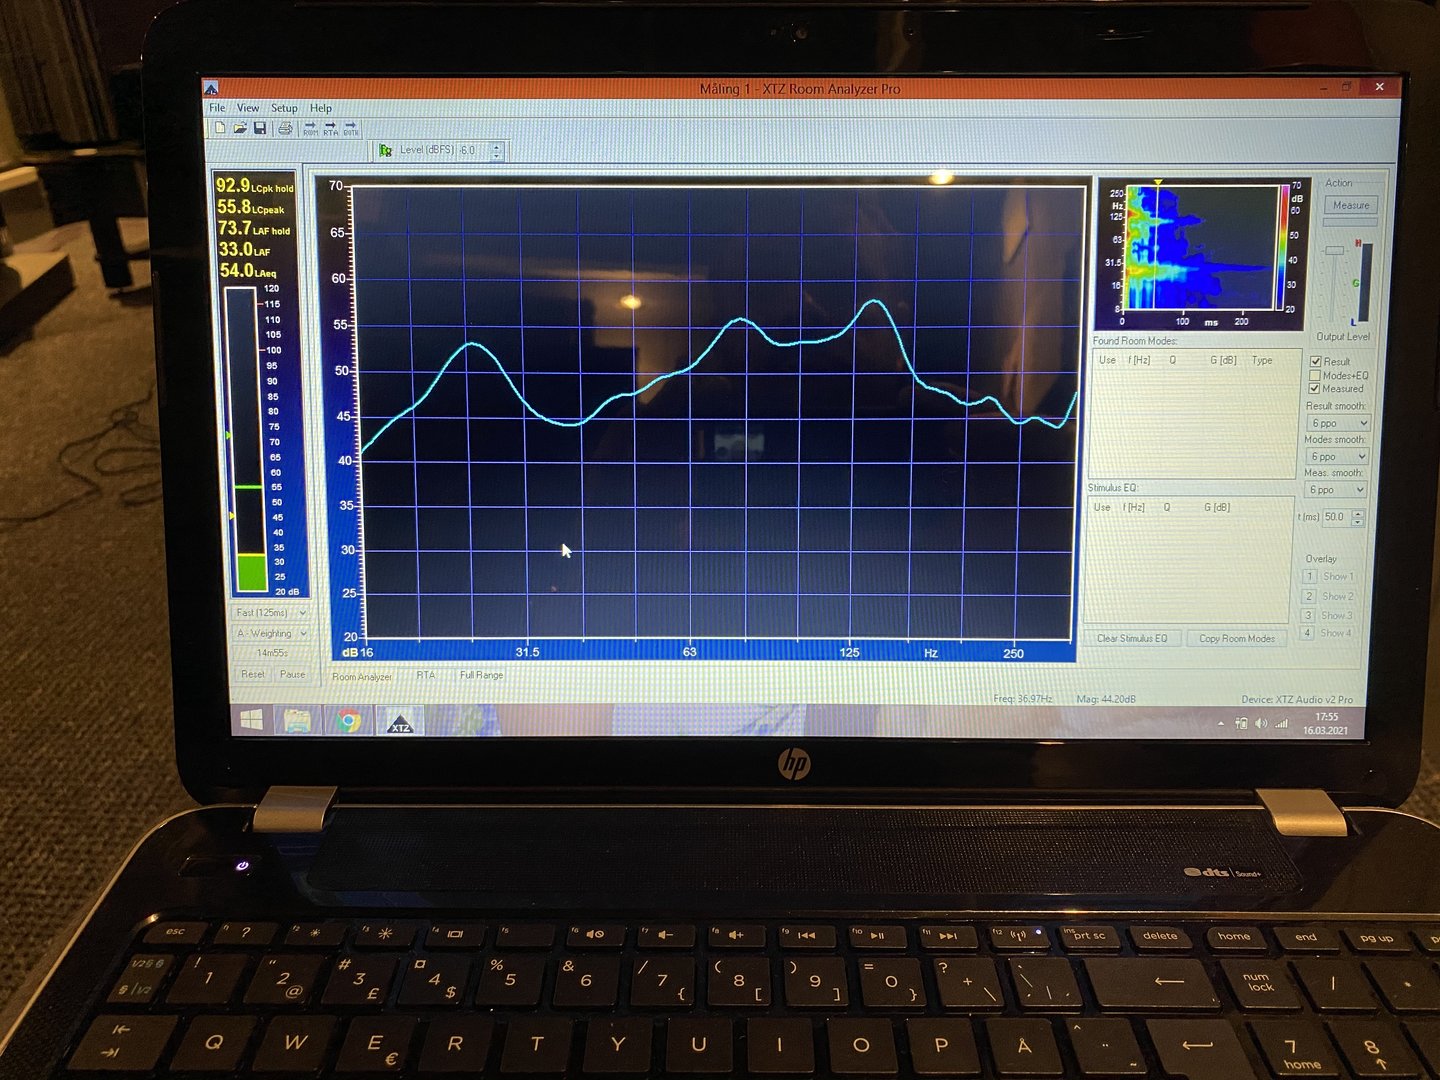Click the 92.9 LCpk hold reading
Viewport: 1440px width, 1080px height.
pyautogui.click(x=255, y=186)
